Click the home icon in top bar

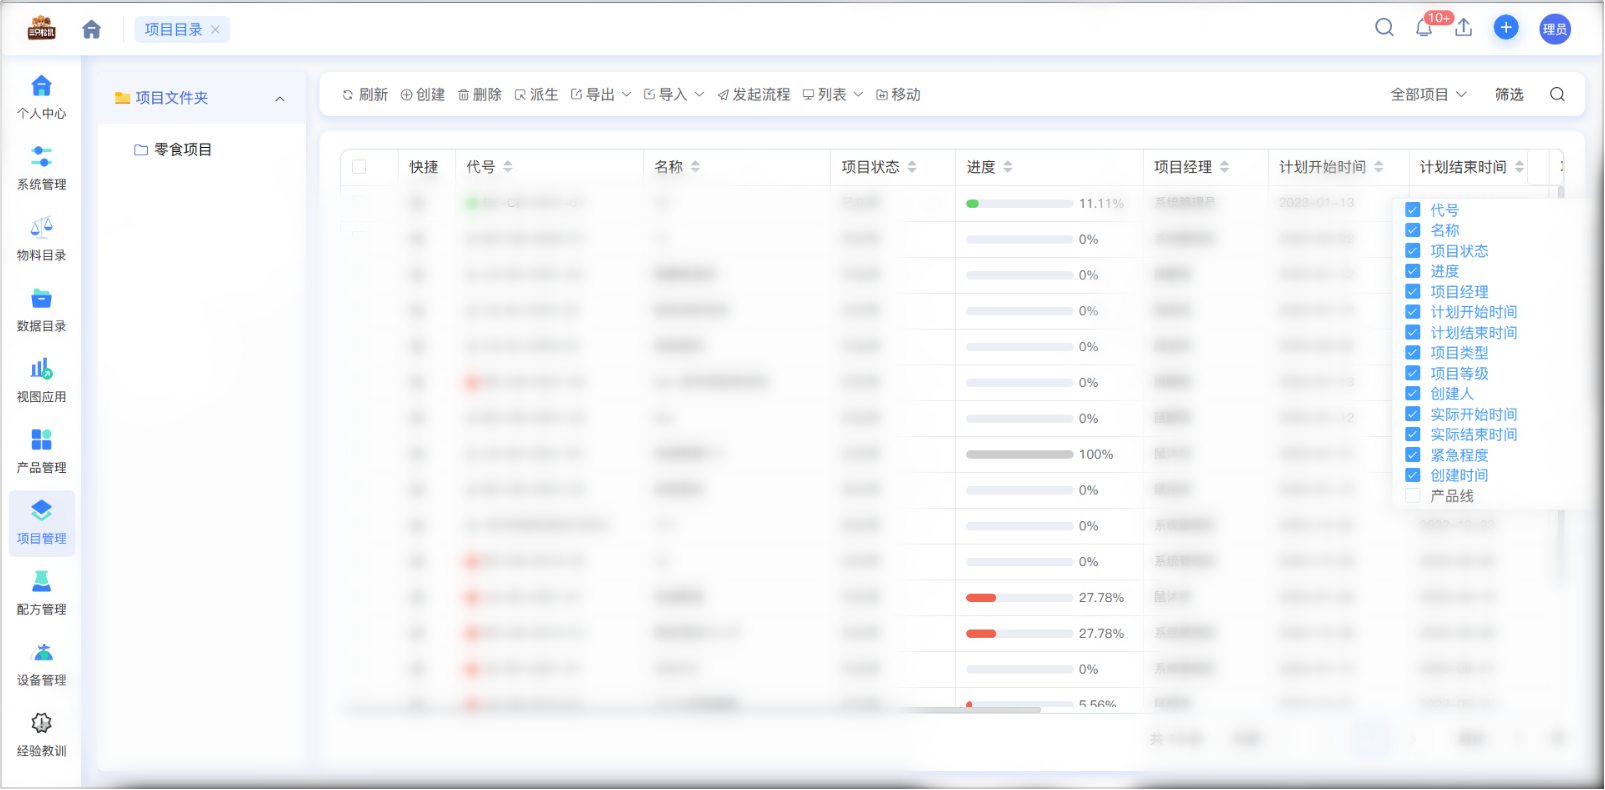(x=91, y=29)
